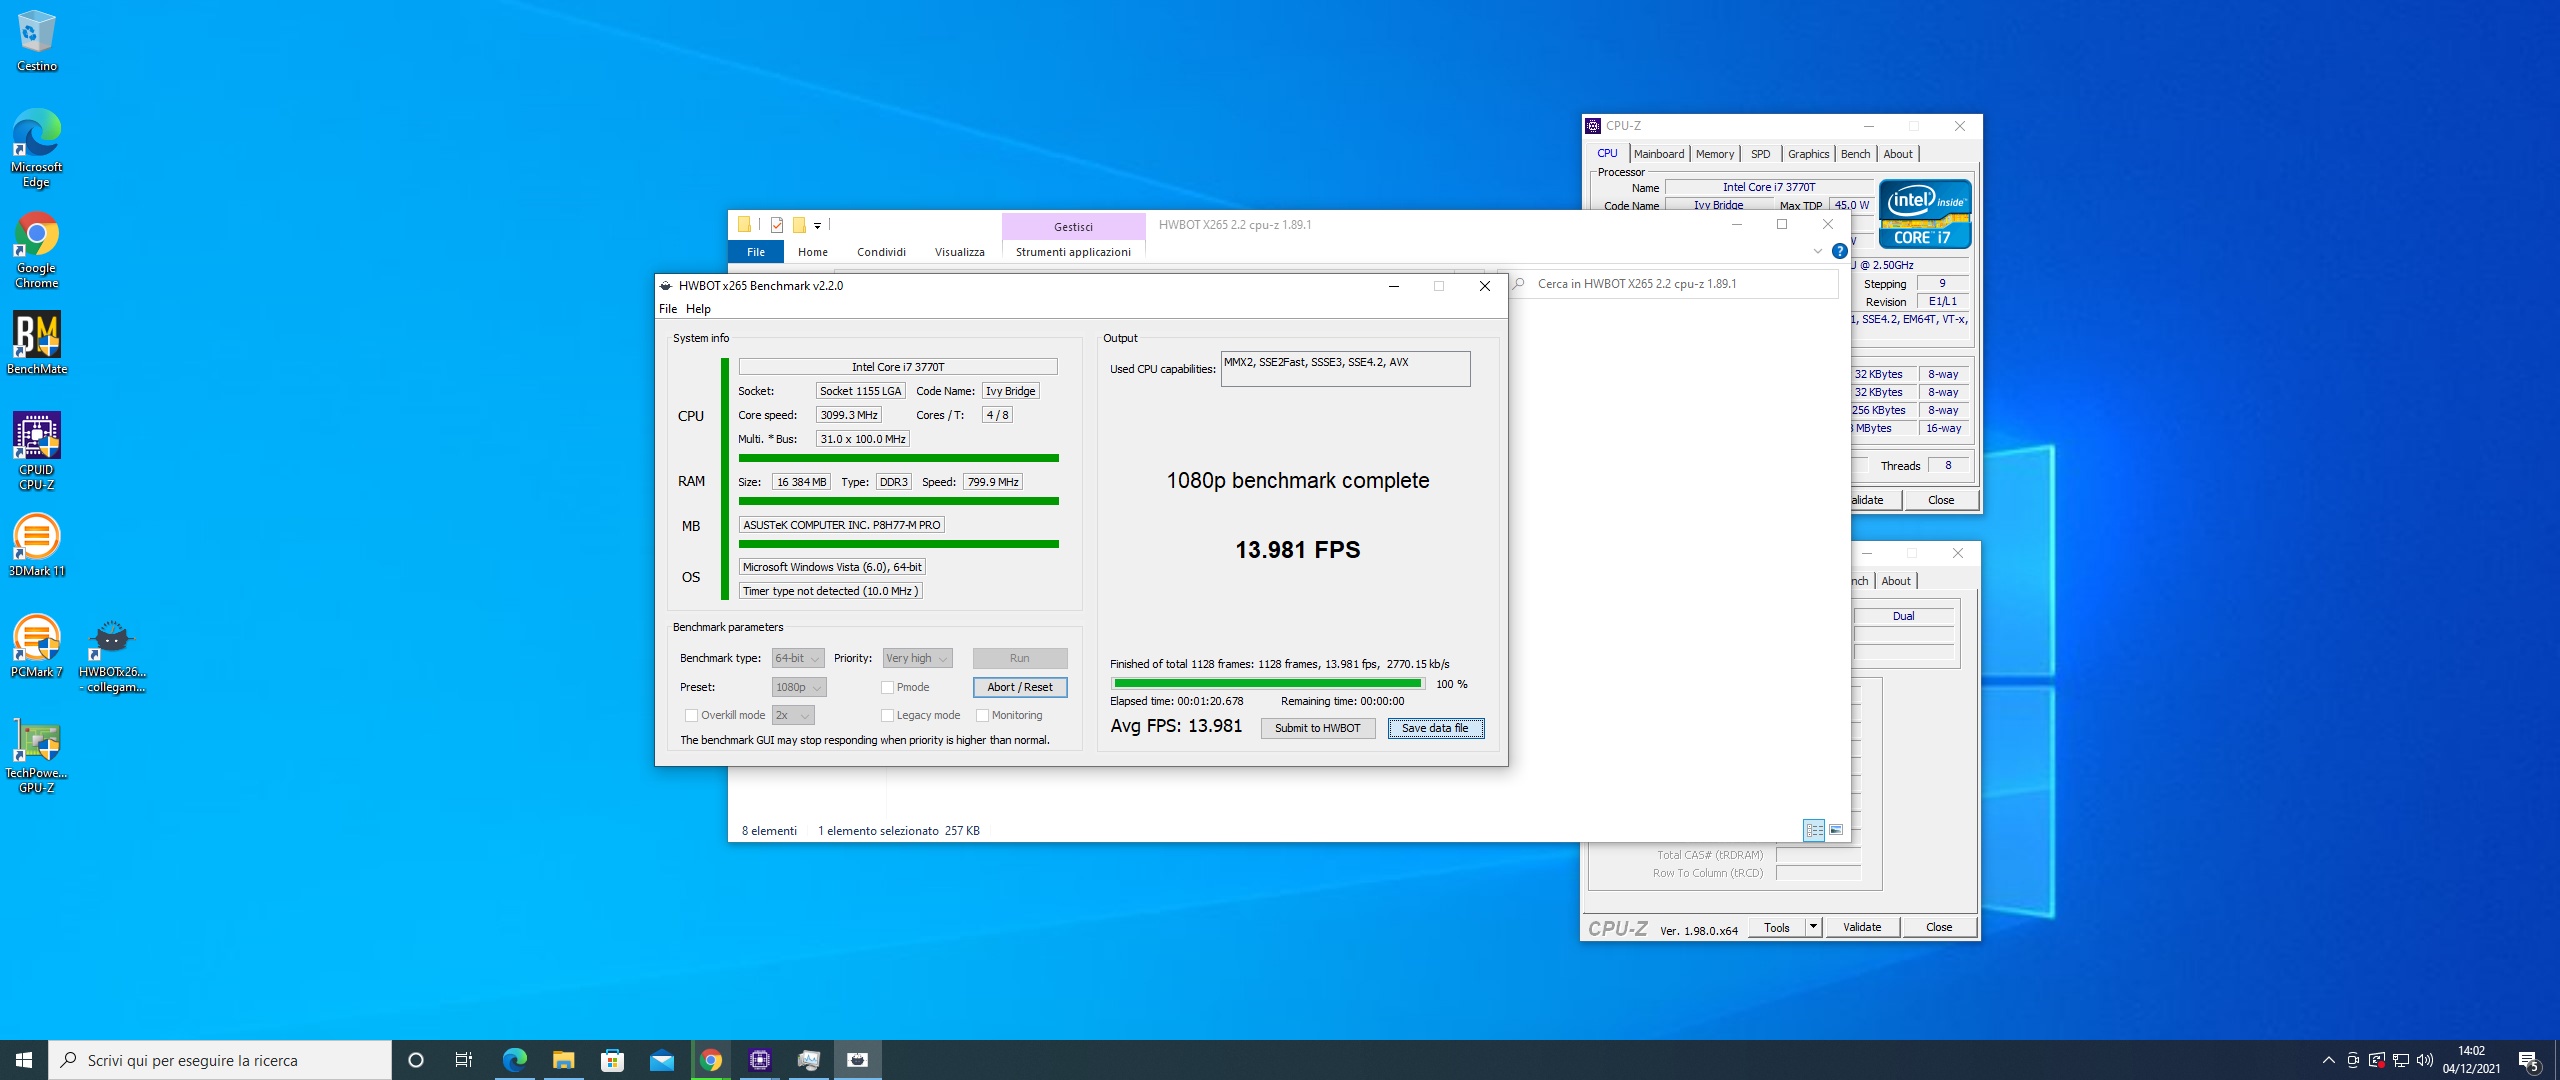The image size is (2560, 1080).
Task: Click Explorer help question mark icon
Action: click(x=1839, y=252)
